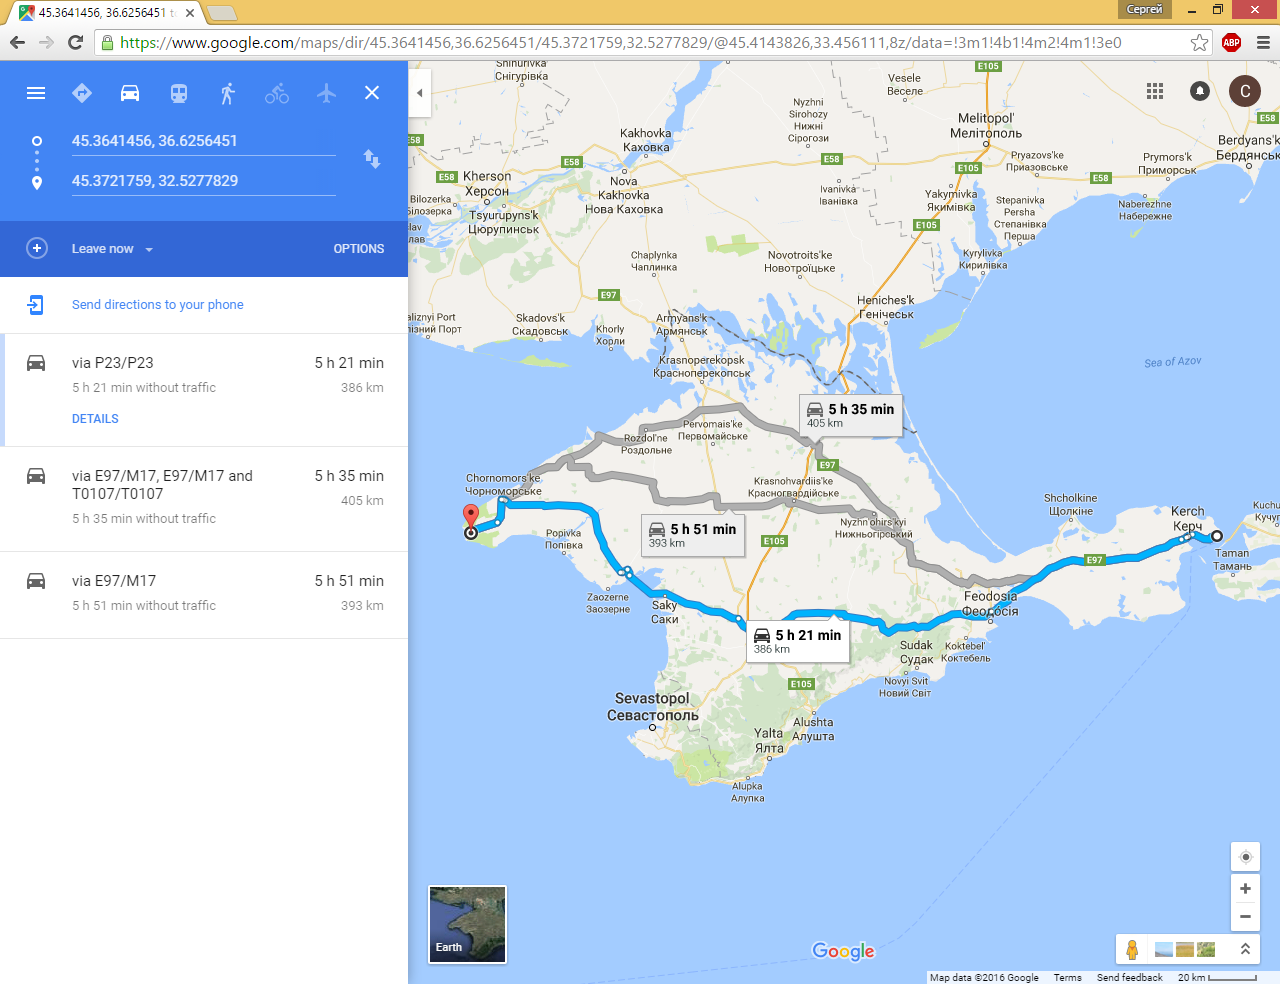Viewport: 1280px width, 984px height.
Task: Select route via E97/M17 393 km
Action: pos(204,595)
